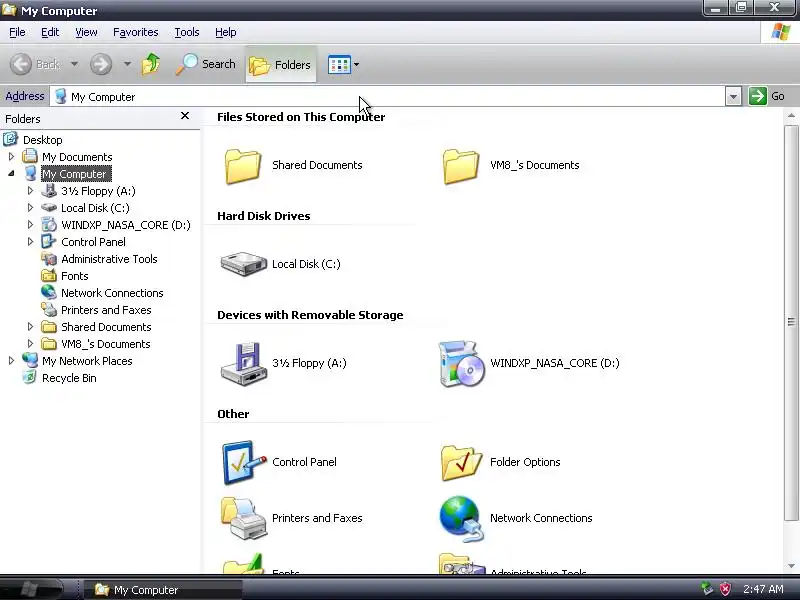Open Back history dropdown arrow

tap(74, 64)
